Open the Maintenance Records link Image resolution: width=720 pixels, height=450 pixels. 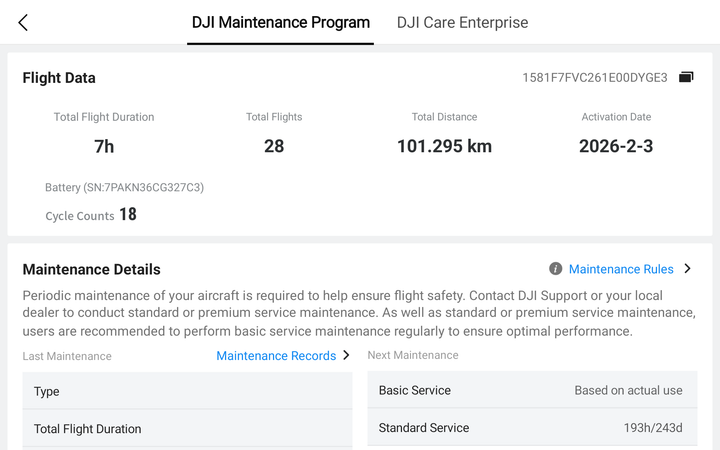pyautogui.click(x=276, y=355)
